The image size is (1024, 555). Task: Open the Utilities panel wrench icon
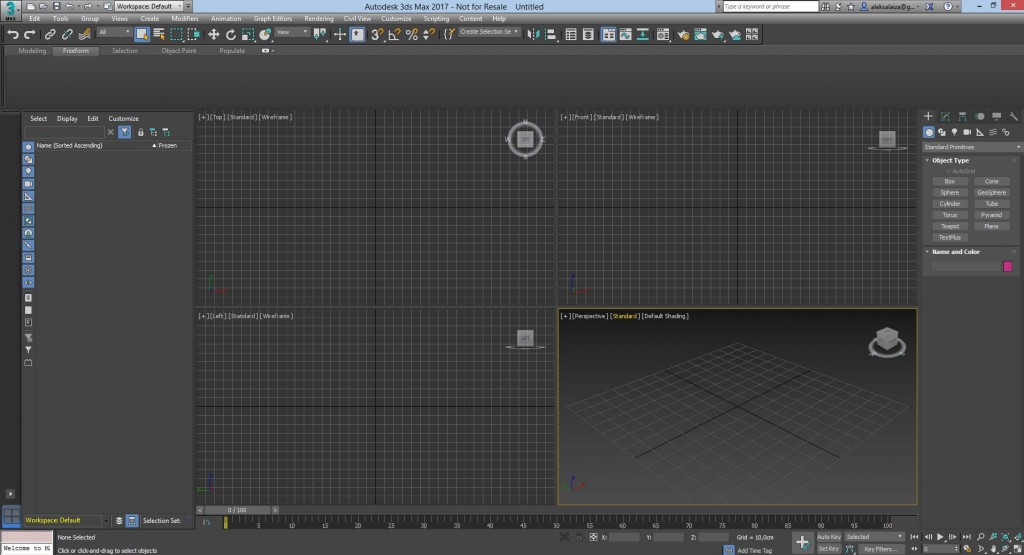coord(1013,117)
